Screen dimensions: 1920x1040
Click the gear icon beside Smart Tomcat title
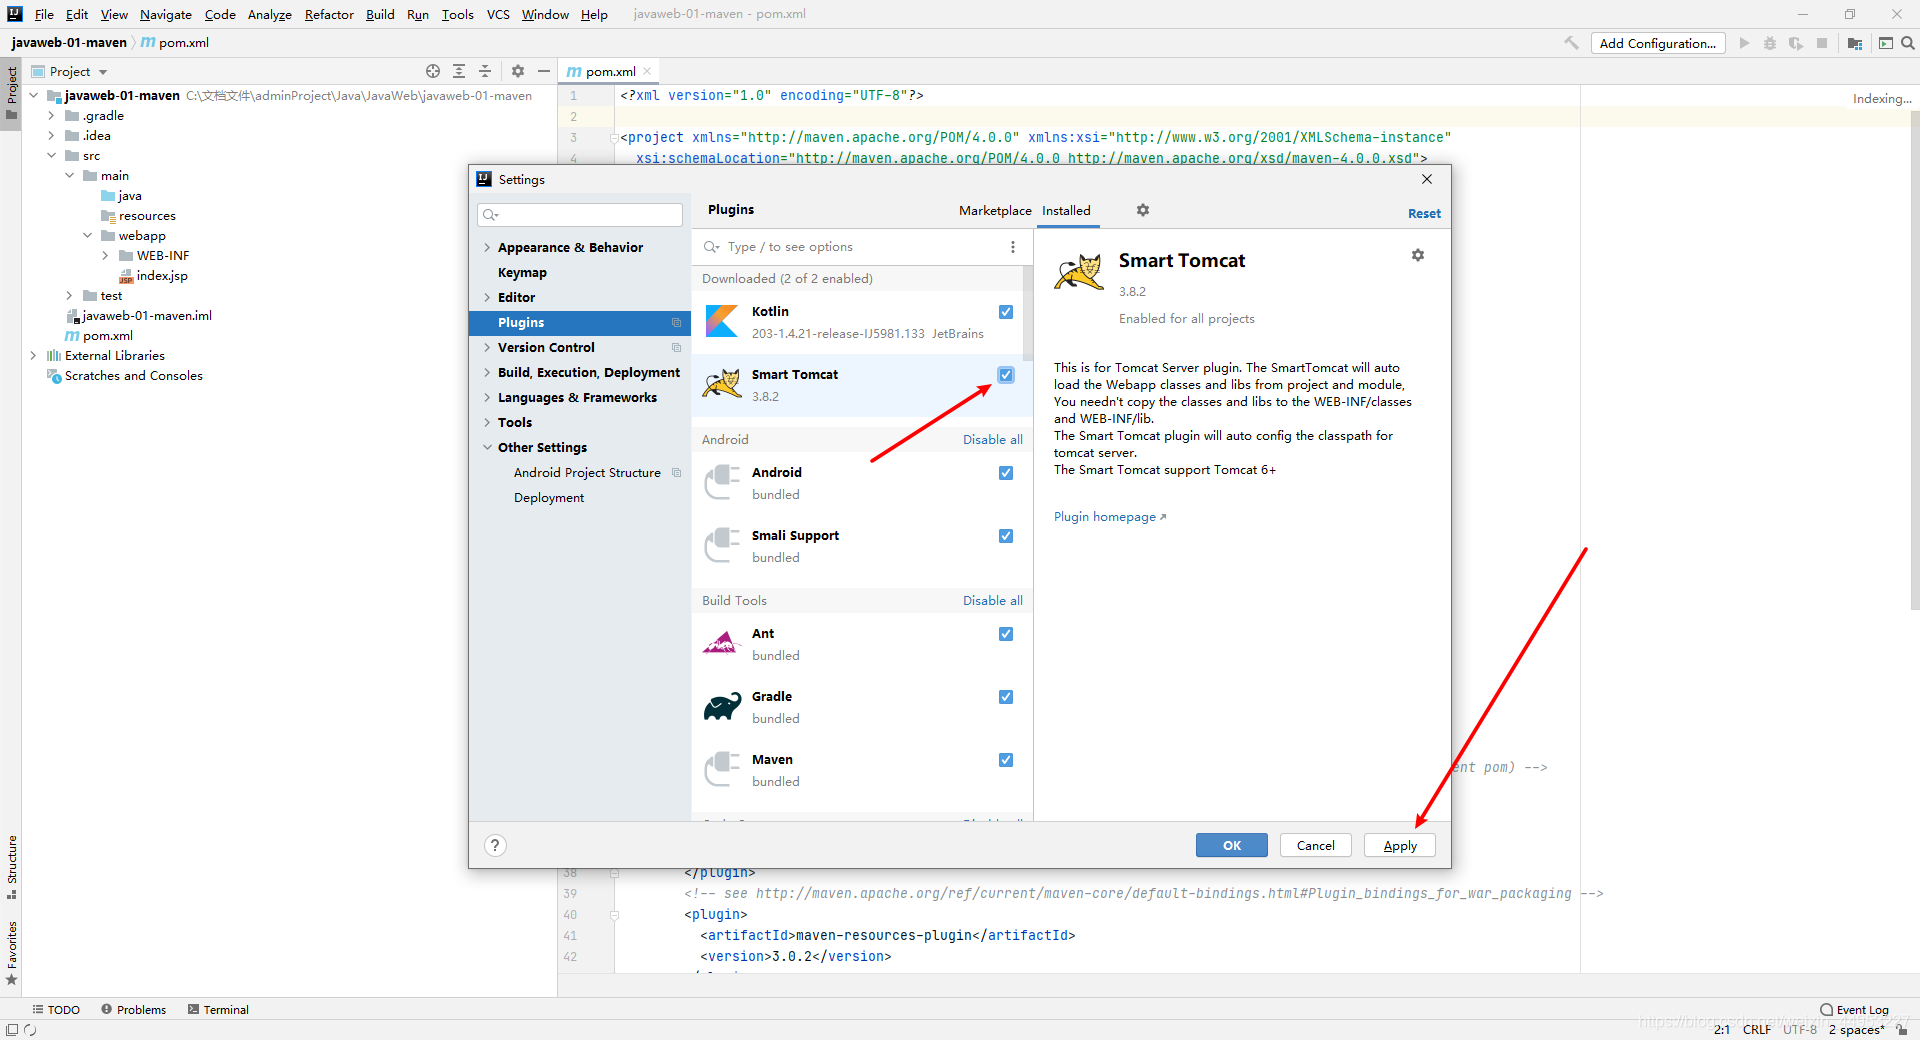point(1418,255)
